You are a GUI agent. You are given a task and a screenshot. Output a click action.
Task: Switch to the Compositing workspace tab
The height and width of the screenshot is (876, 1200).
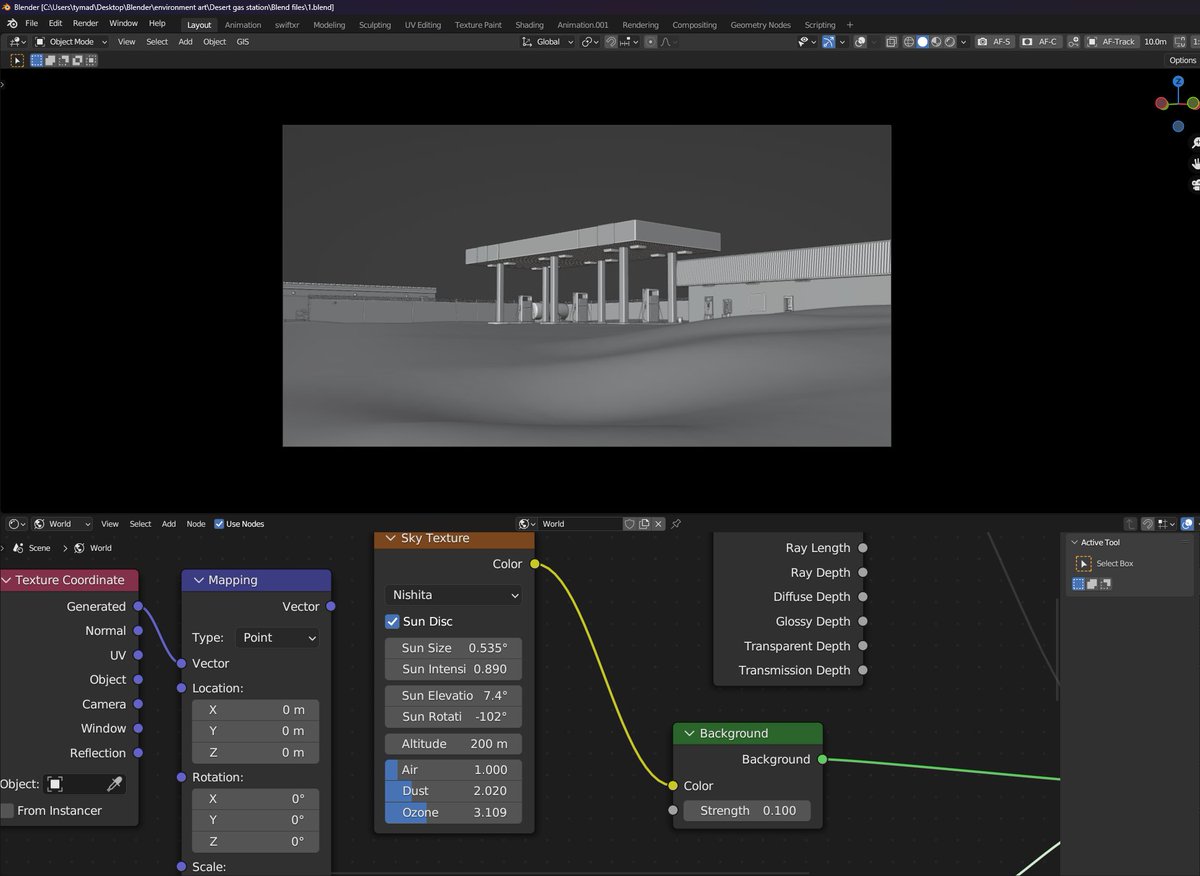(694, 25)
